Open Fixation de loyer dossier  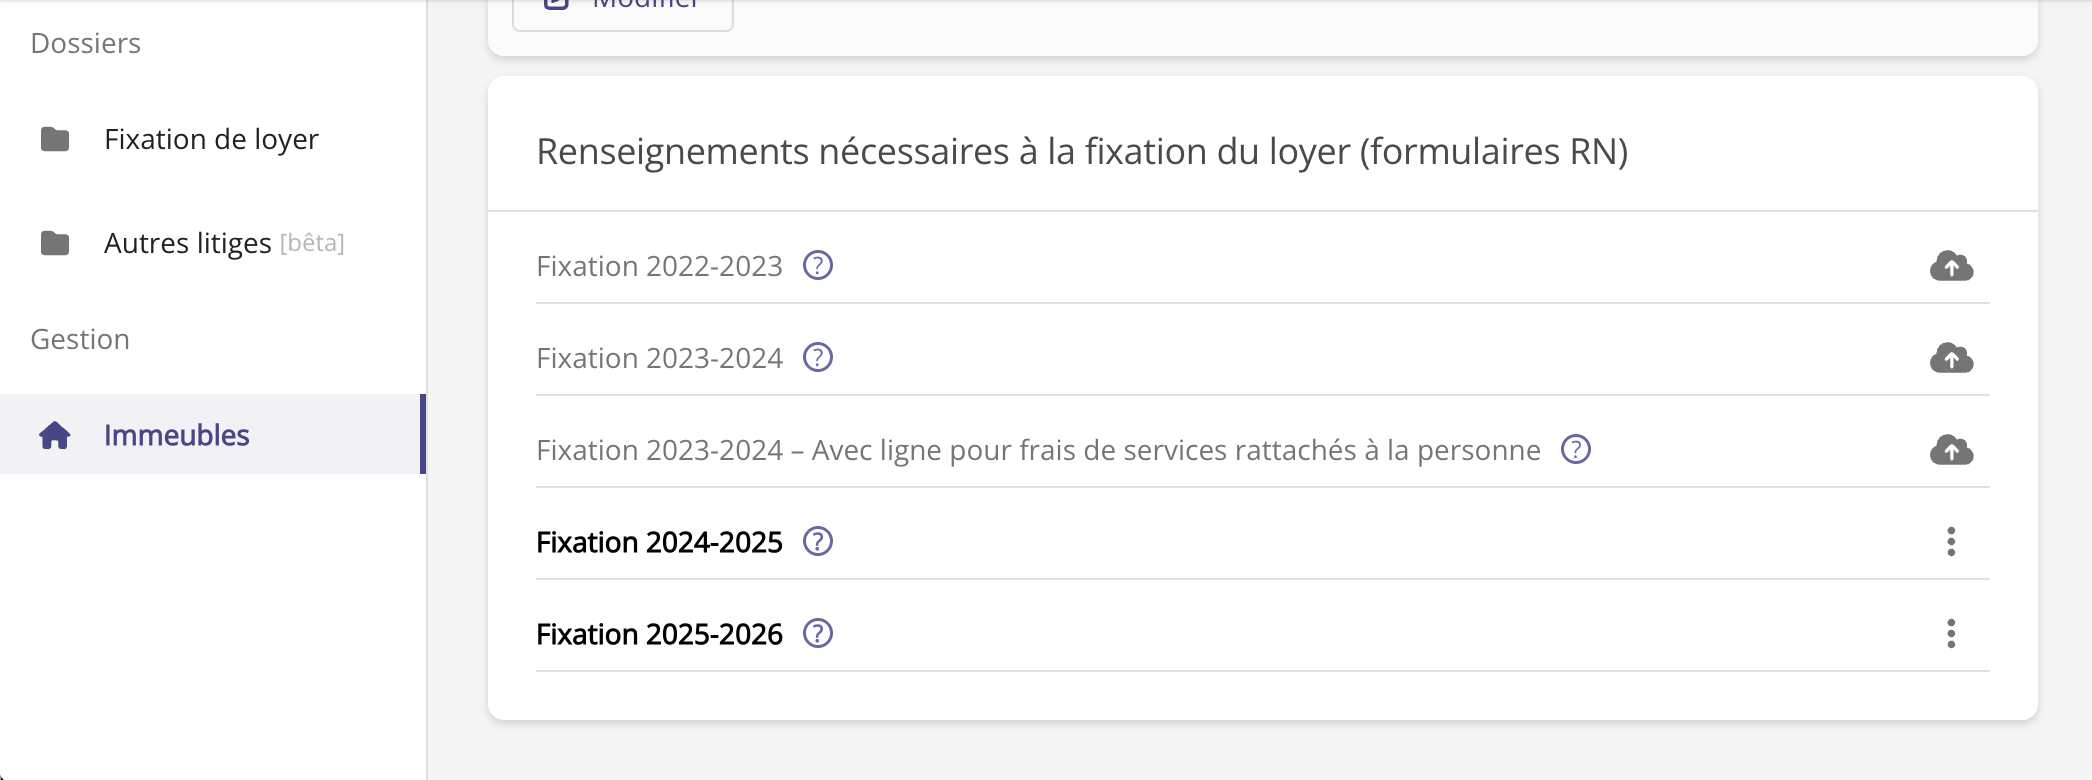211,139
